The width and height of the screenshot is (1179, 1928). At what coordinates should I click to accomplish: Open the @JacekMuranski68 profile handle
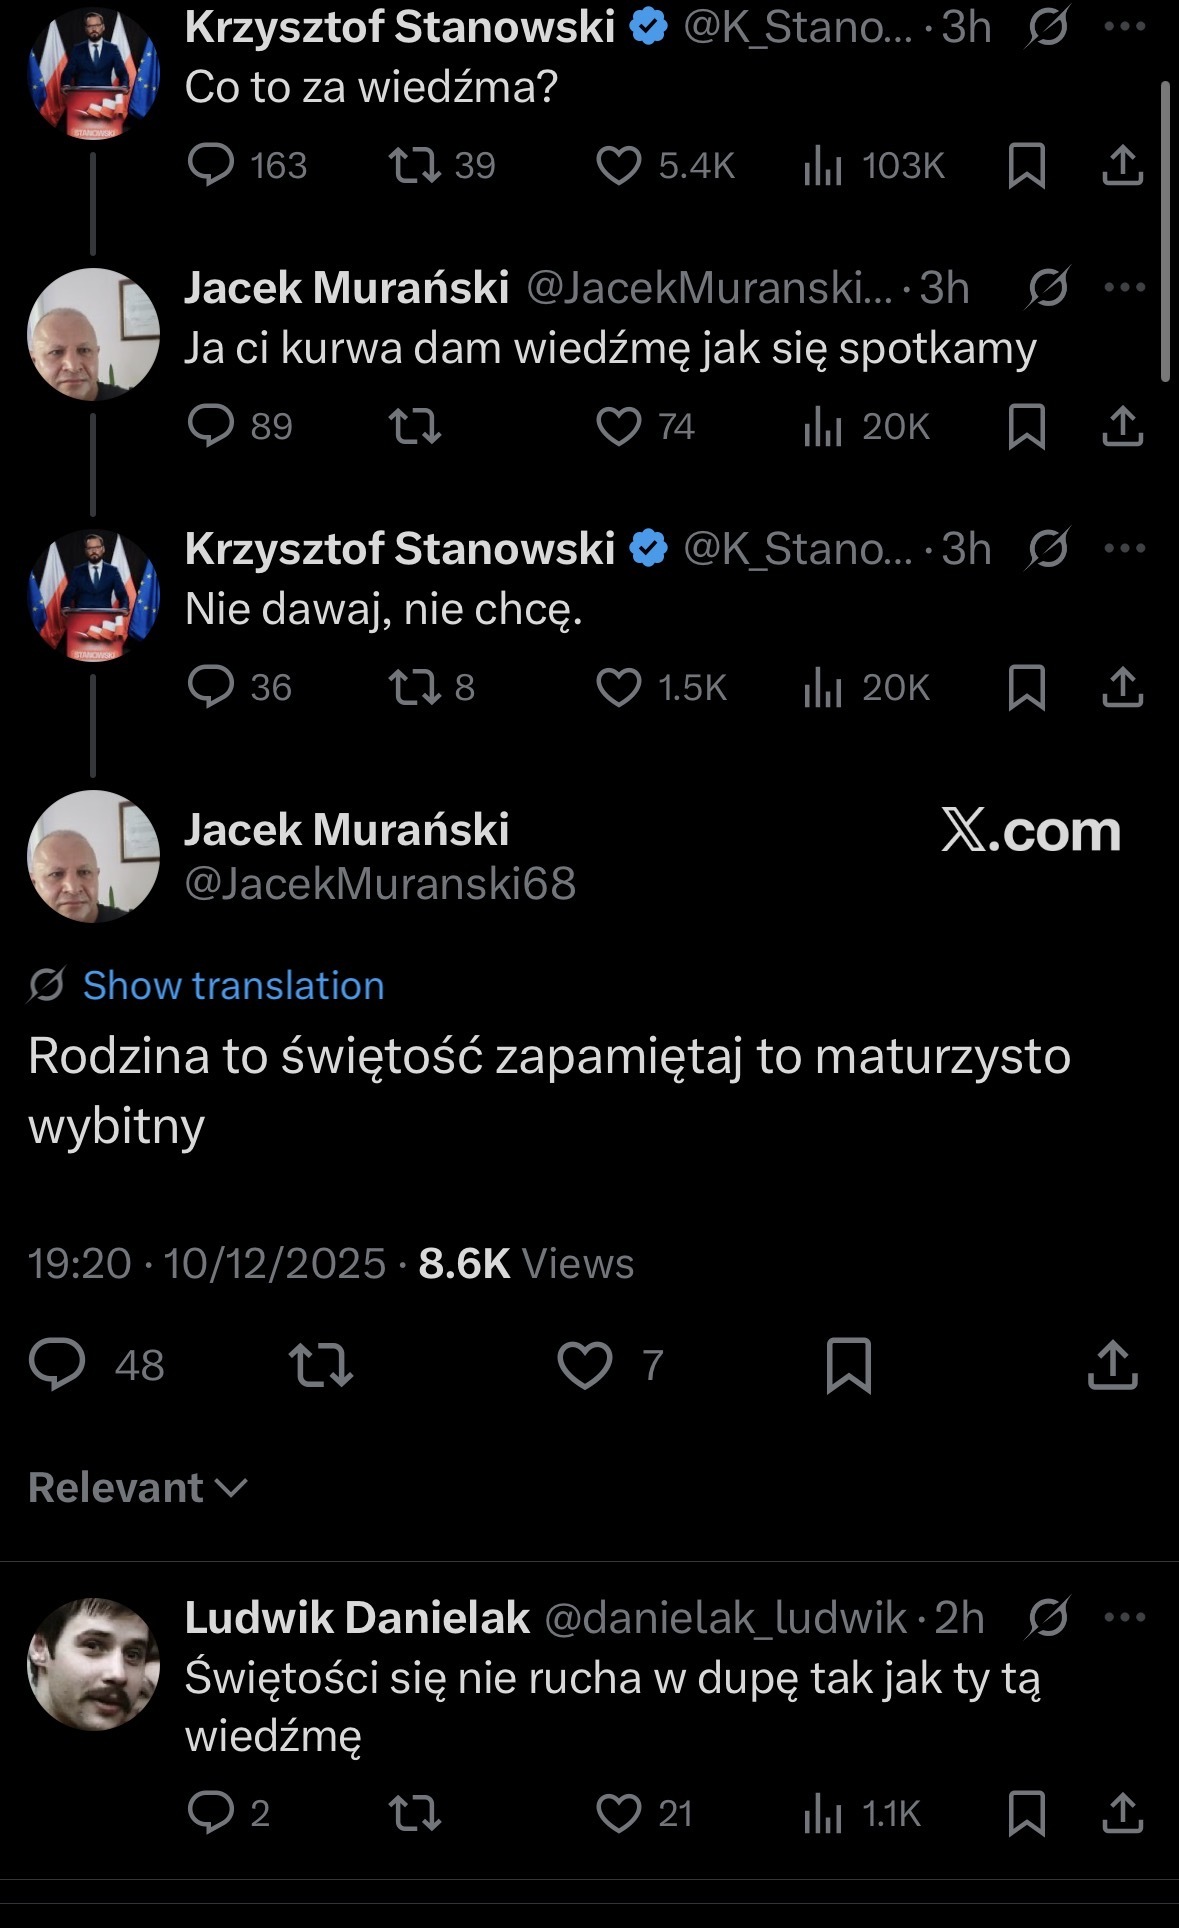click(380, 884)
